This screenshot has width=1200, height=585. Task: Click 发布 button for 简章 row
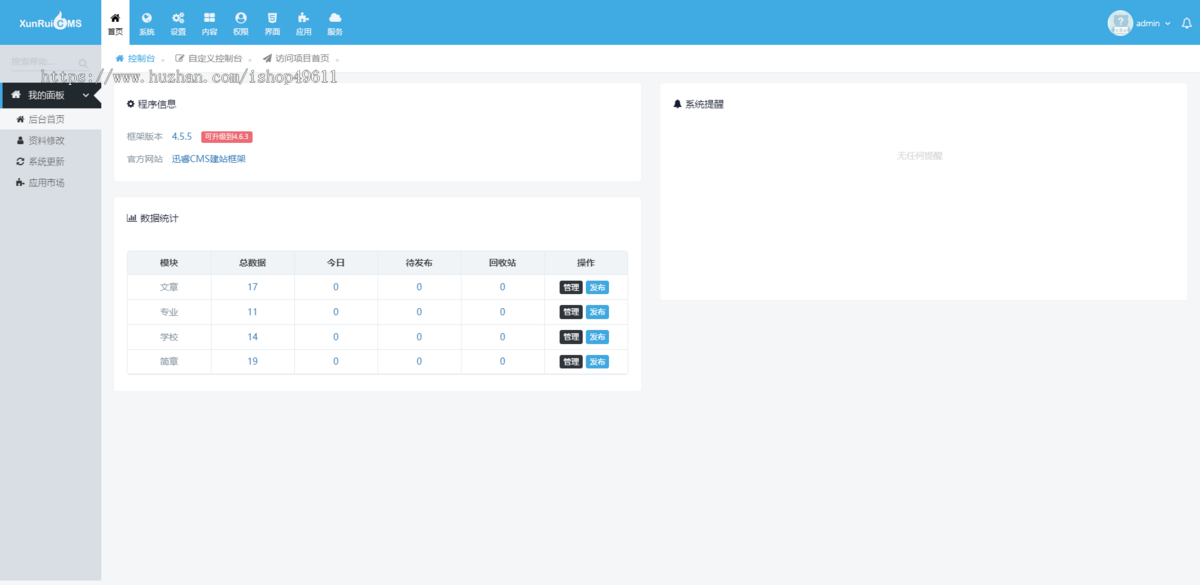(x=597, y=362)
